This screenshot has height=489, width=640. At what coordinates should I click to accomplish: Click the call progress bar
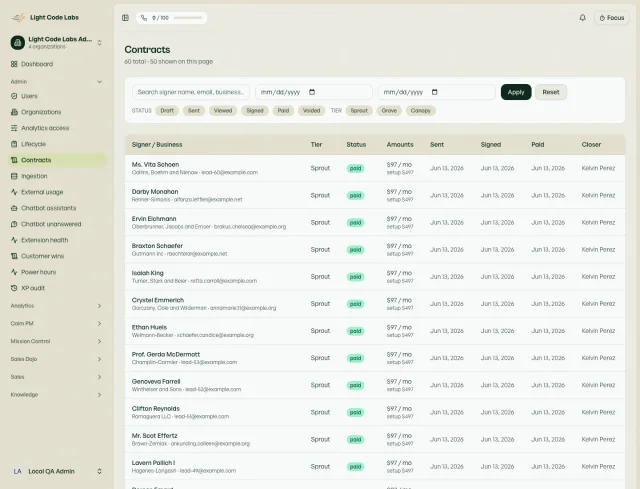188,18
